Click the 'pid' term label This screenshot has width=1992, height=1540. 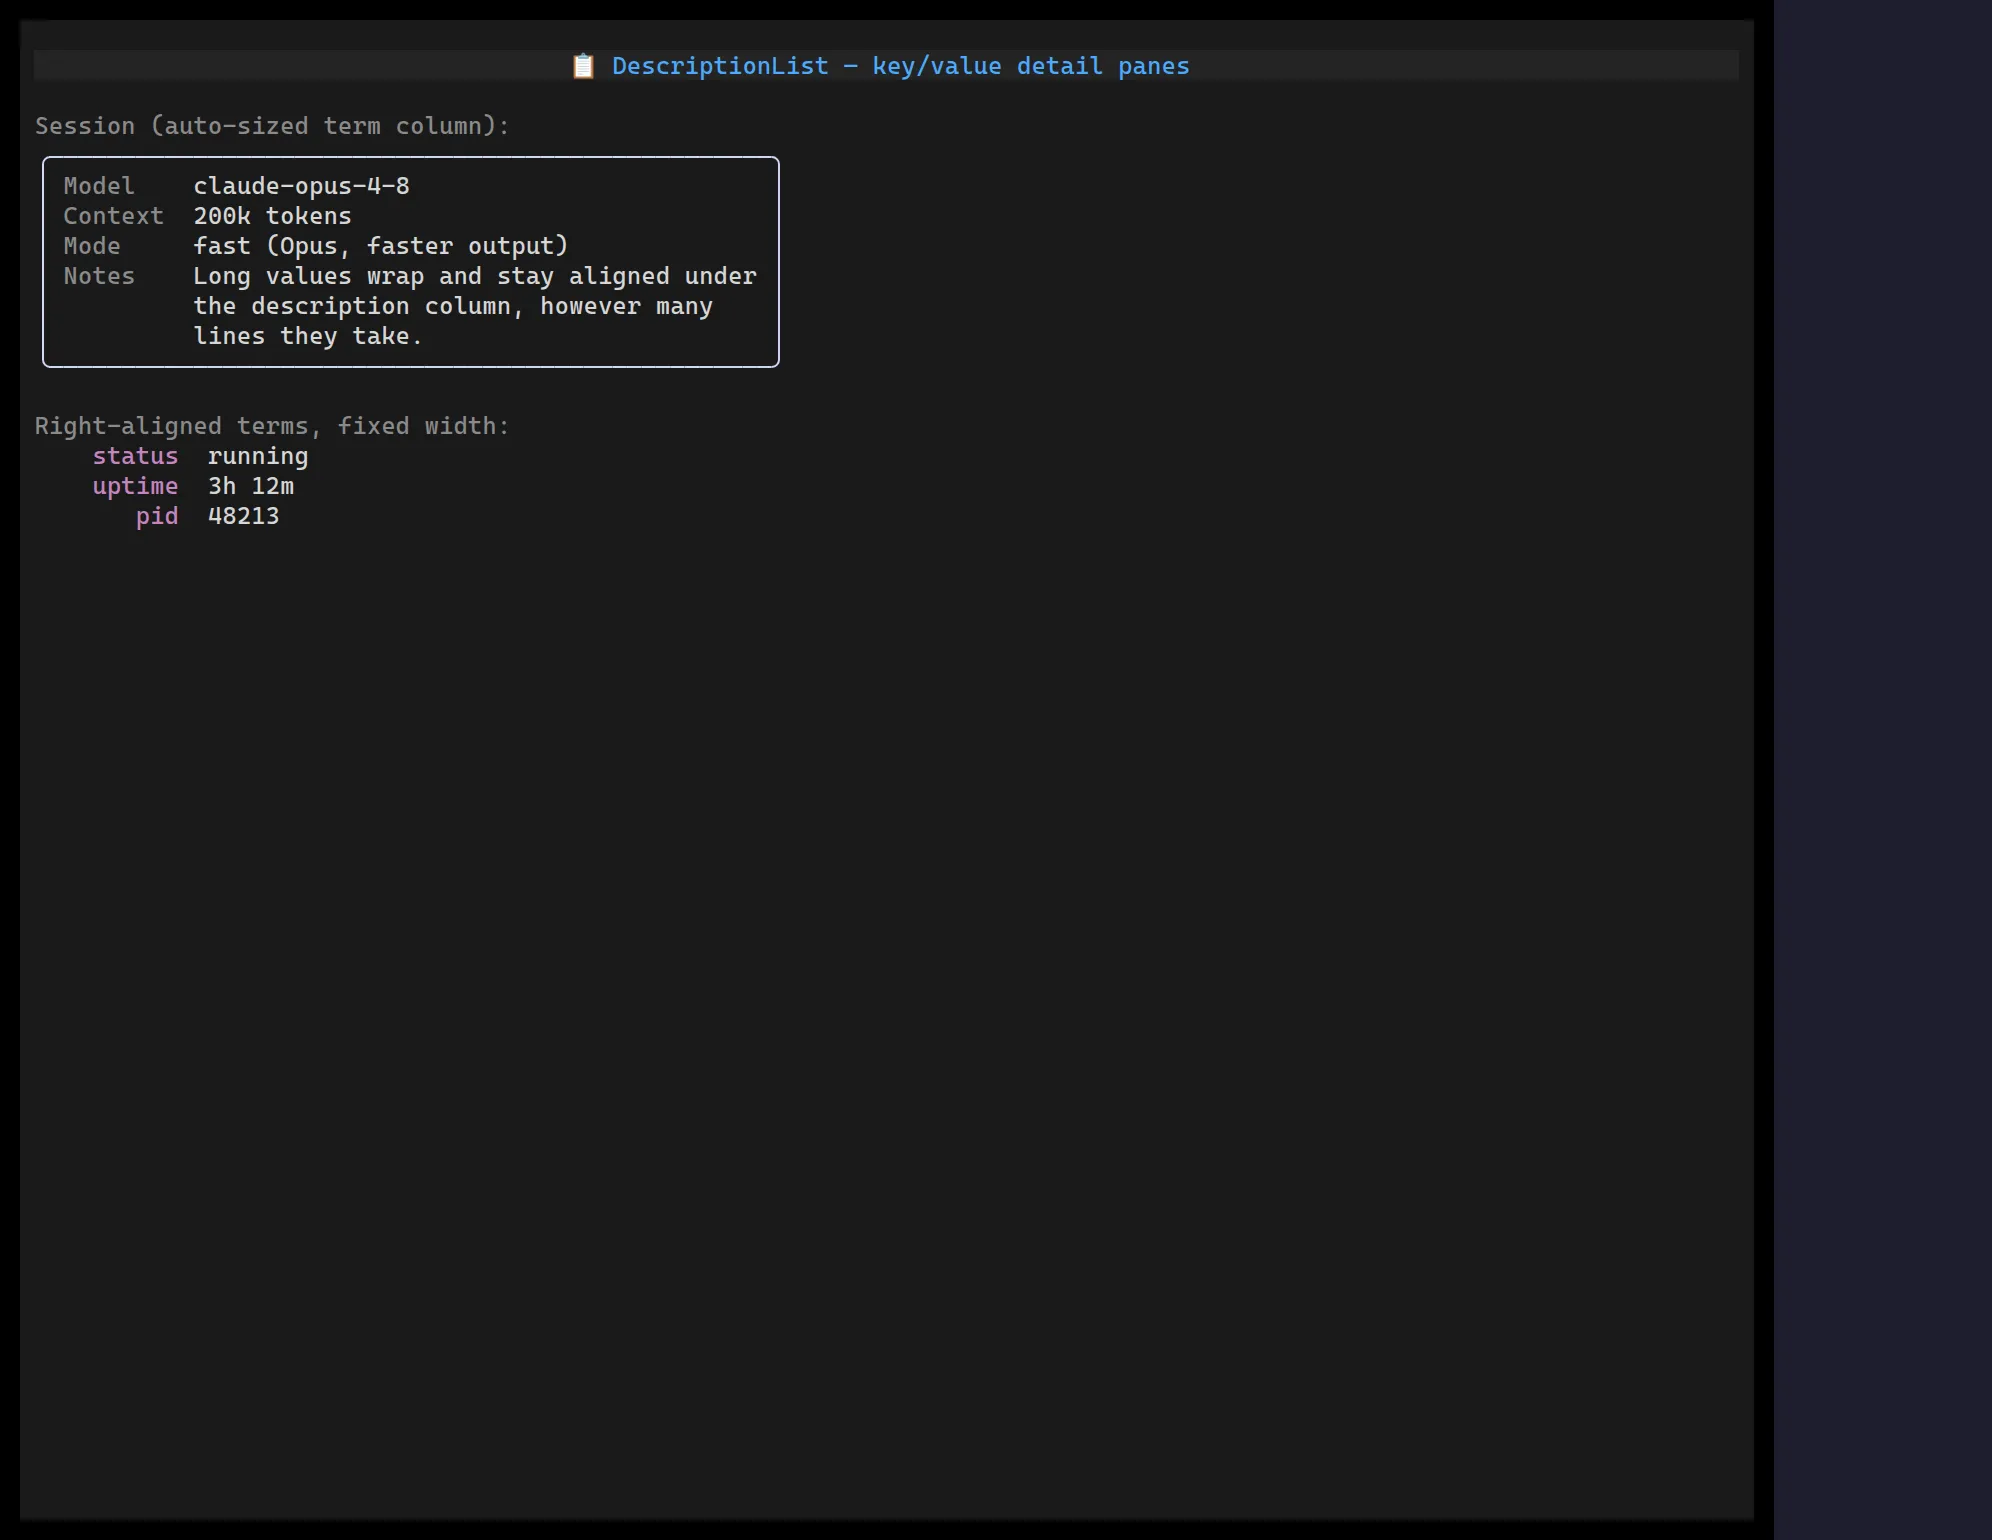pos(157,516)
